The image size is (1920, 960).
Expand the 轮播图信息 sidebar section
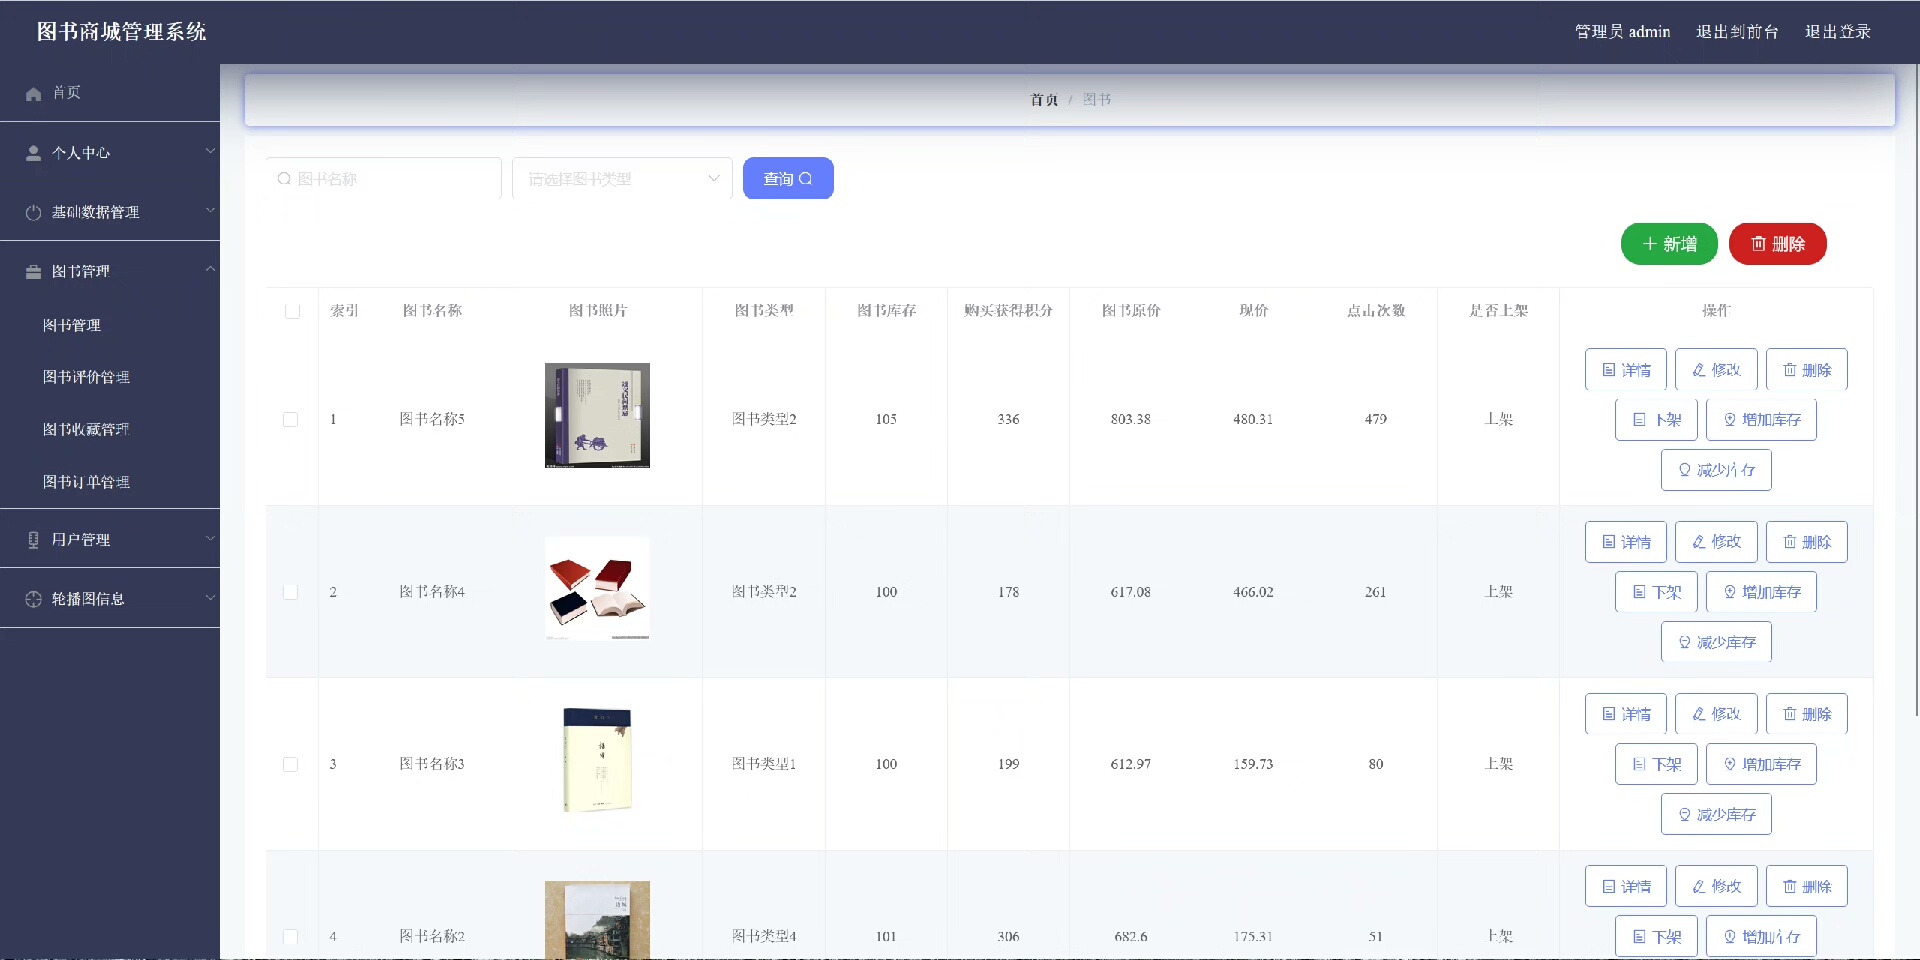[x=110, y=599]
